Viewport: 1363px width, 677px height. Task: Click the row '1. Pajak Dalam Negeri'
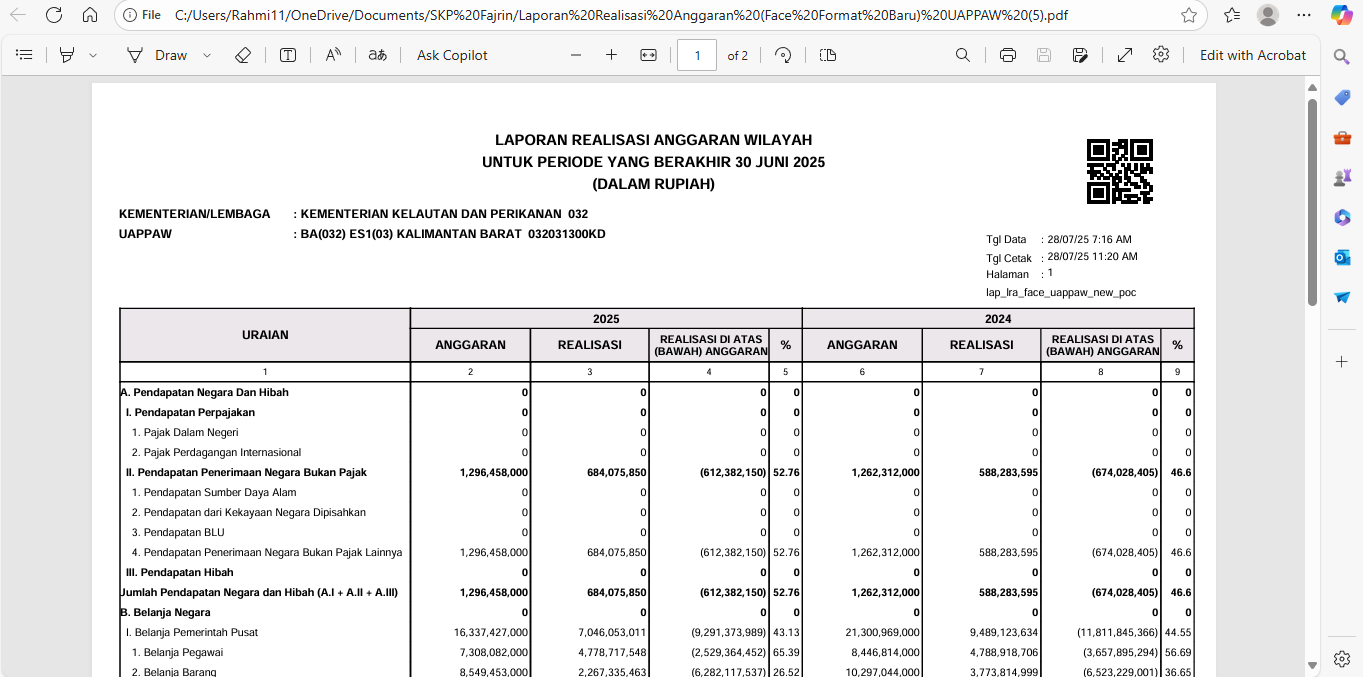pyautogui.click(x=656, y=432)
